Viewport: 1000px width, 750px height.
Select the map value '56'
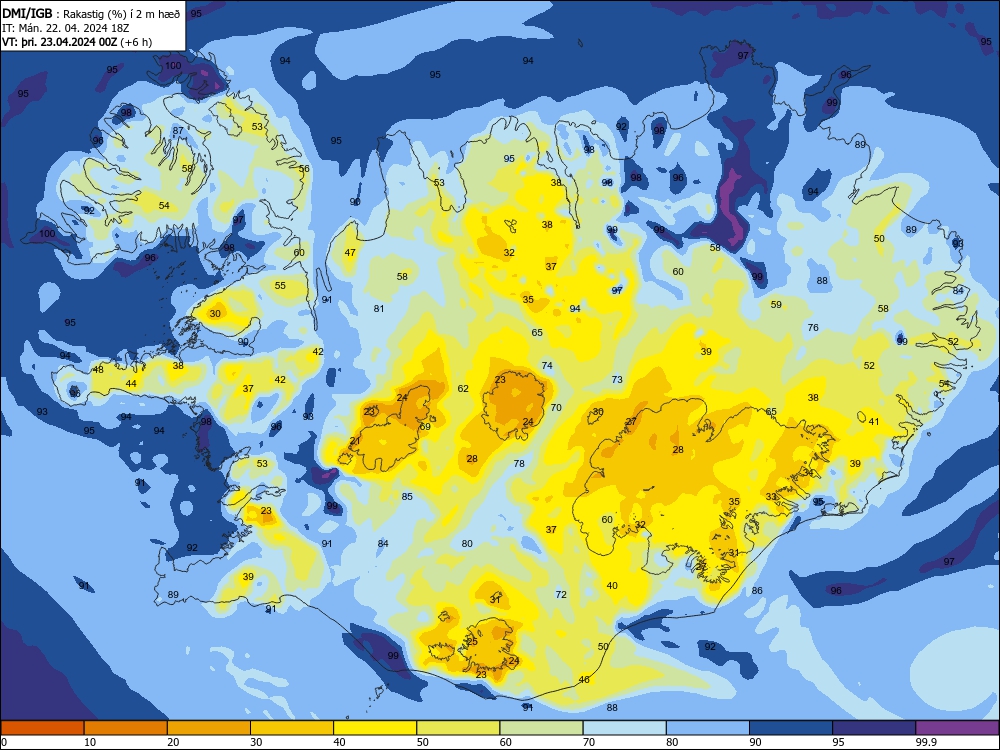(304, 169)
